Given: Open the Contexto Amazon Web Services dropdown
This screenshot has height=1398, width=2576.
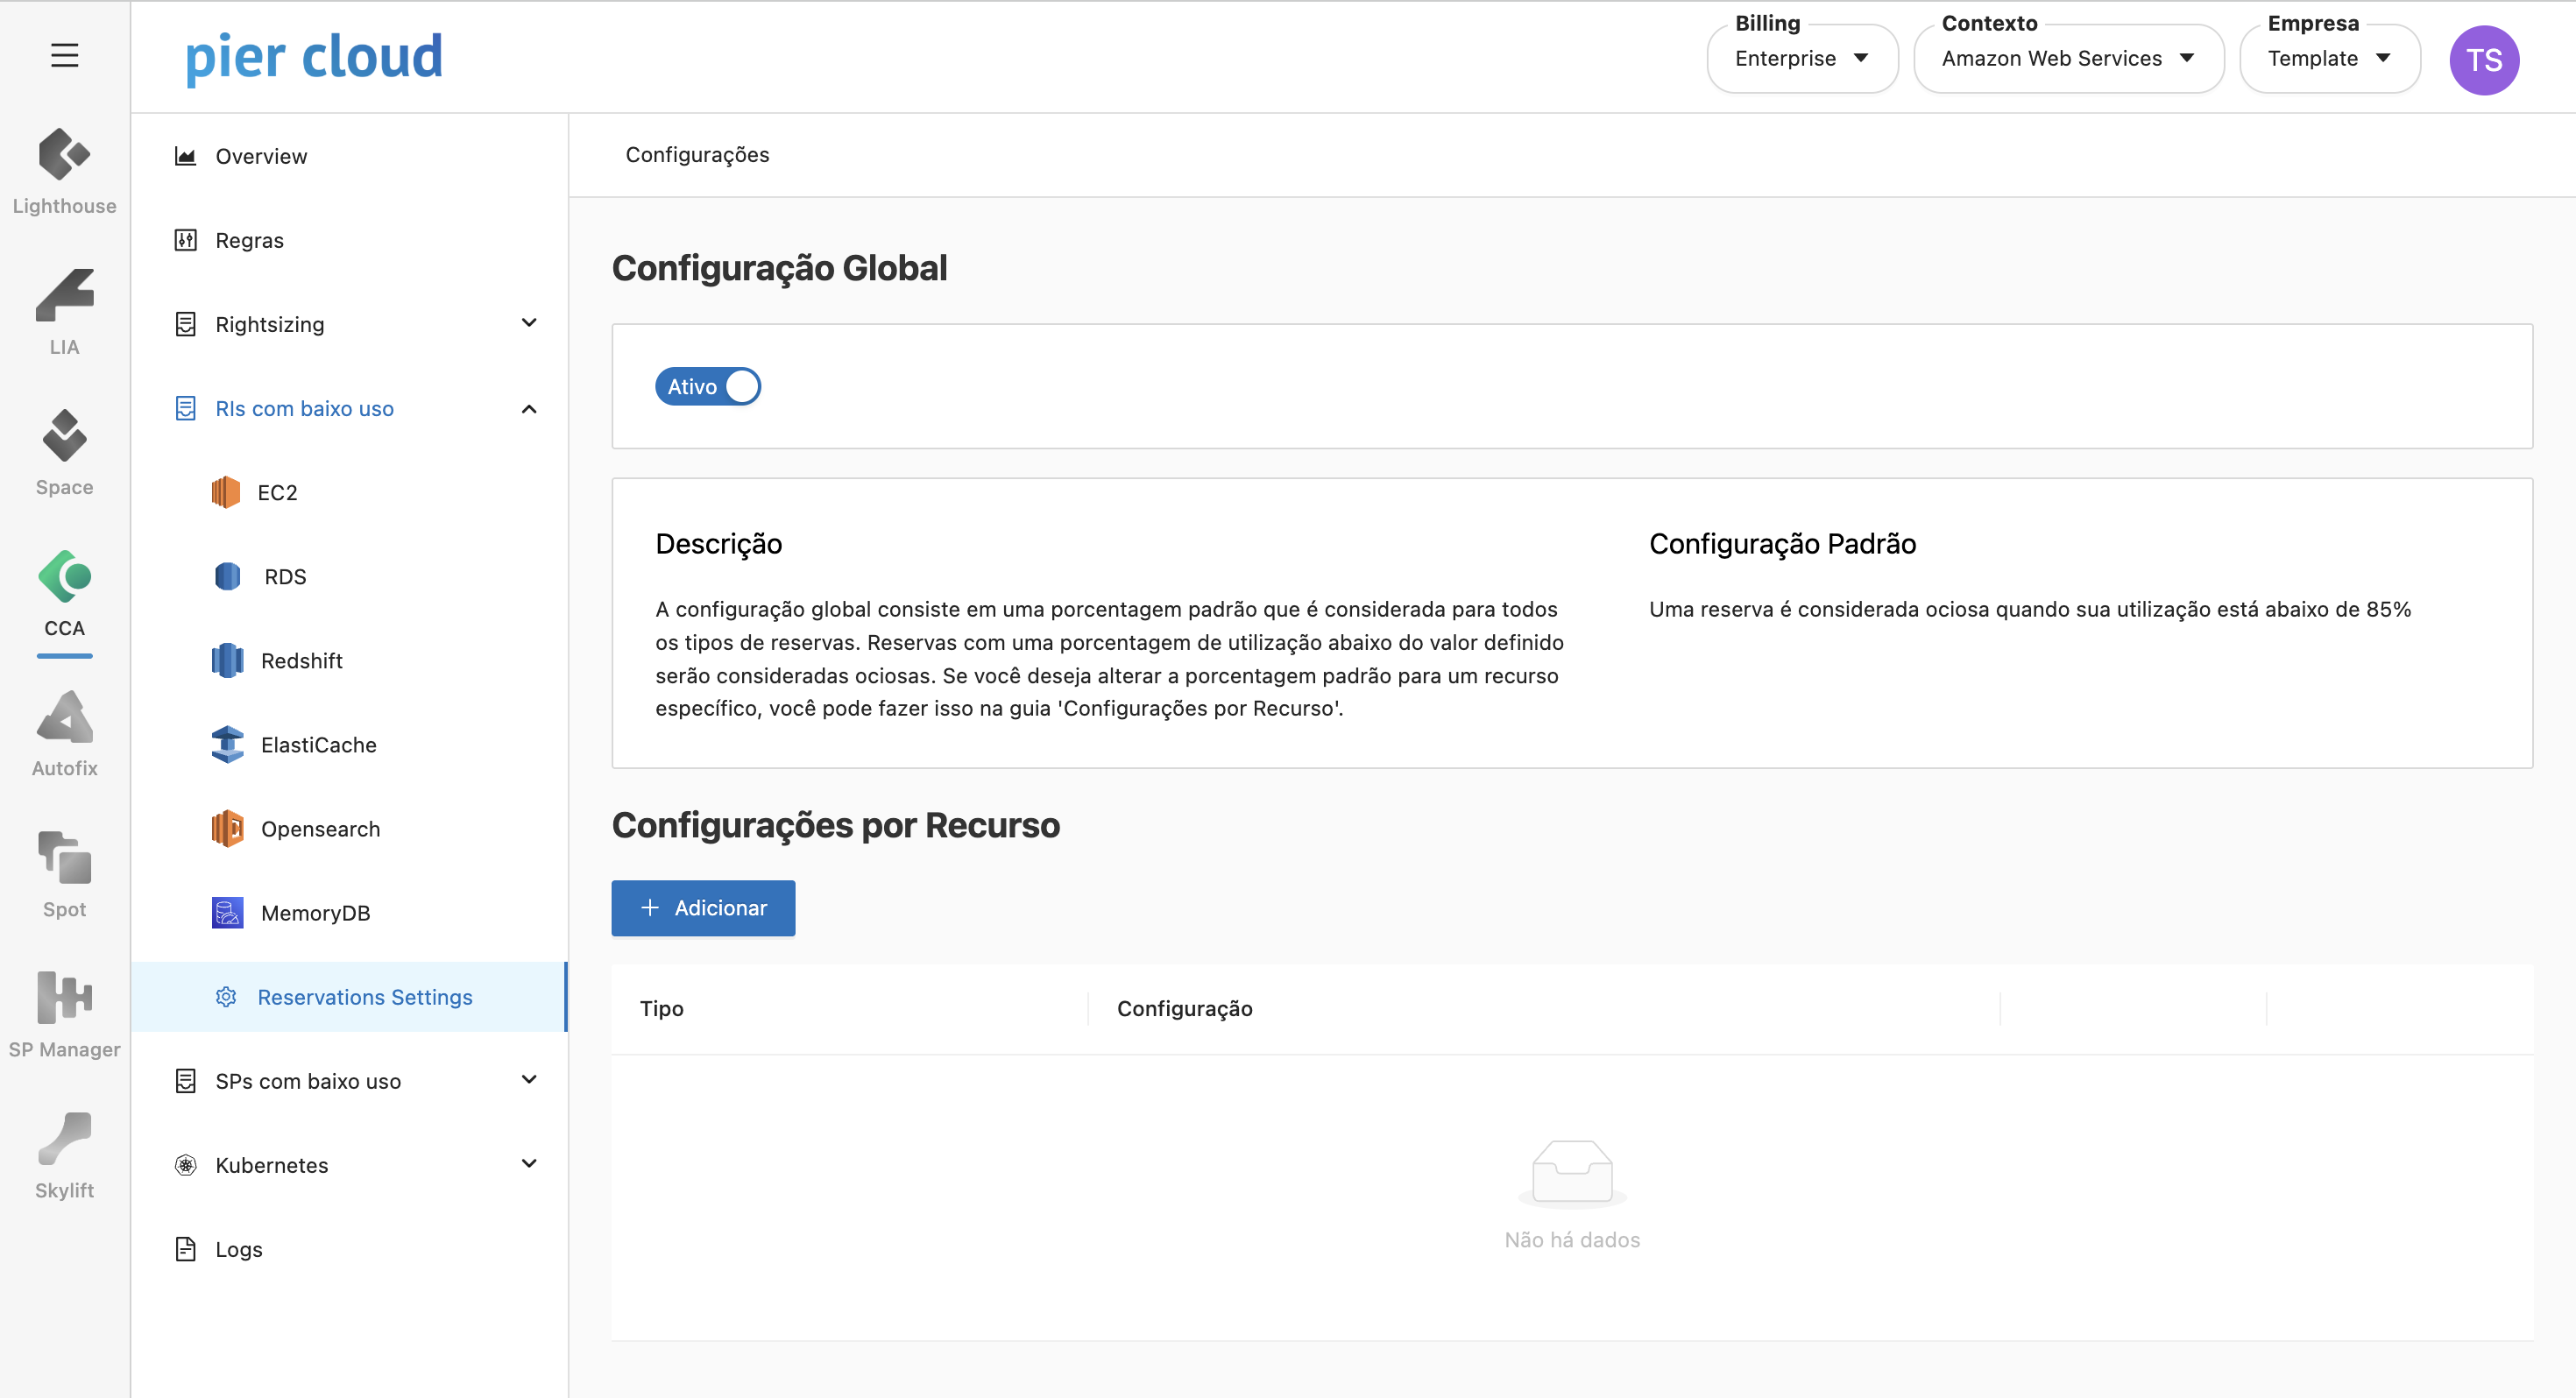Looking at the screenshot, I should 2067,59.
